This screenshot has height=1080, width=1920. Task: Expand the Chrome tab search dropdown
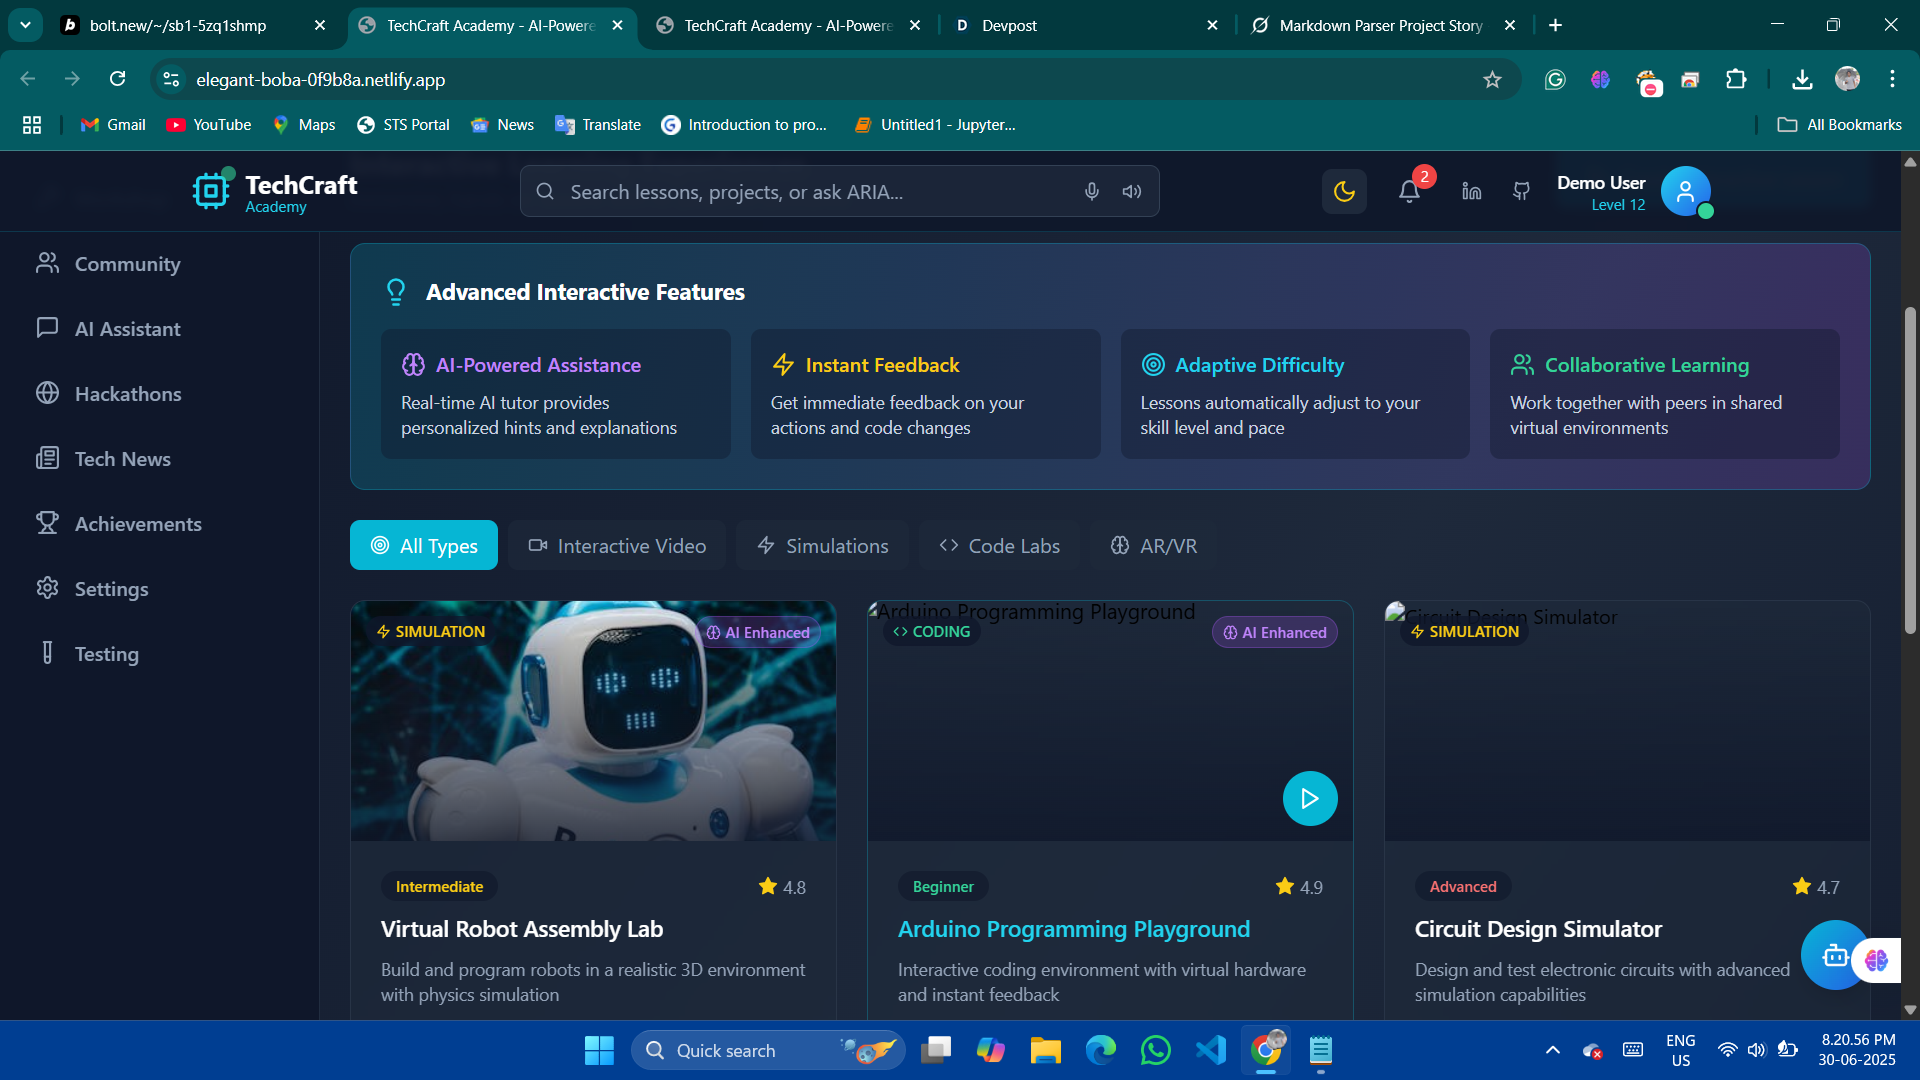(25, 25)
